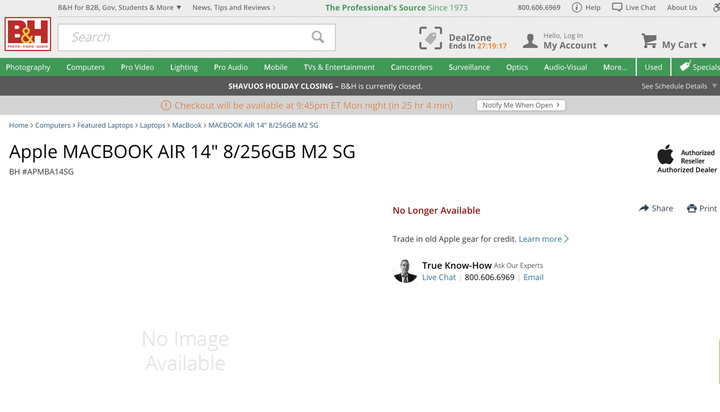Open the shopping cart icon
Viewport: 720px width, 412px height.
point(649,41)
